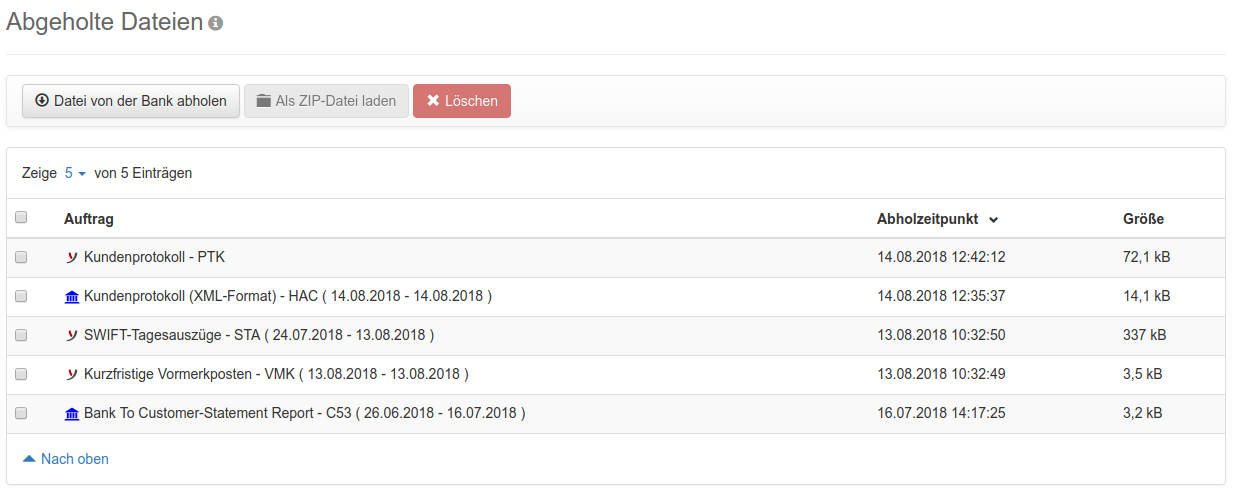Open the Kurzfristige Vormerkposten - VMK entry
This screenshot has height=495, width=1234.
tap(276, 375)
